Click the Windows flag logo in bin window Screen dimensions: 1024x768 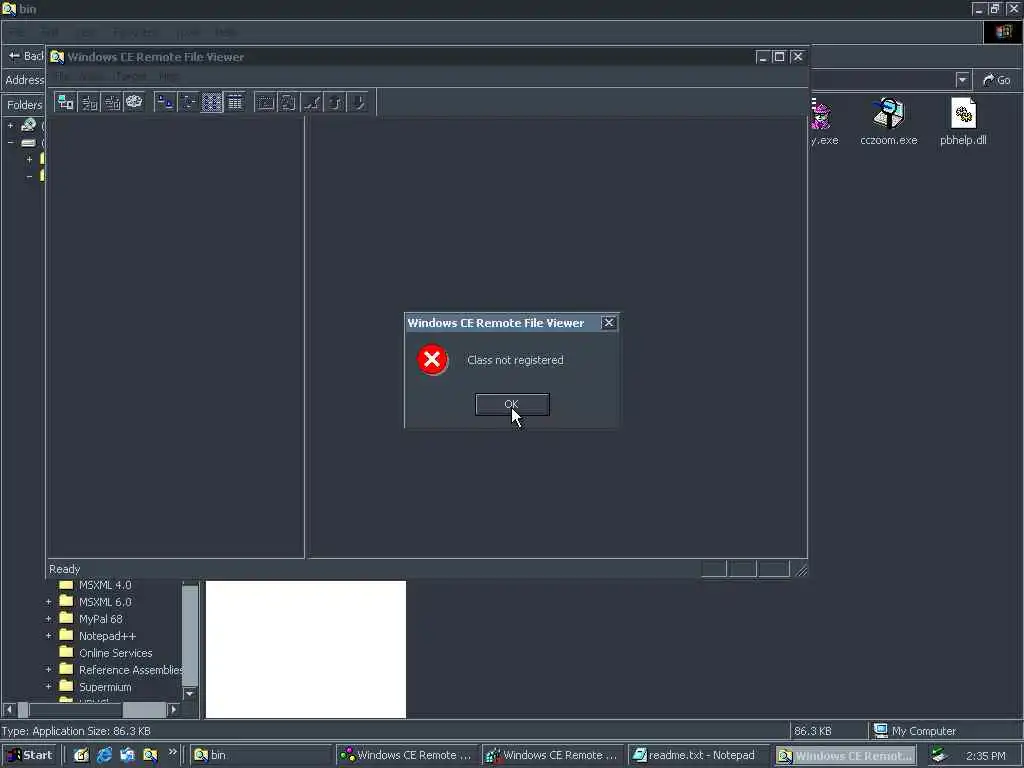[1003, 32]
